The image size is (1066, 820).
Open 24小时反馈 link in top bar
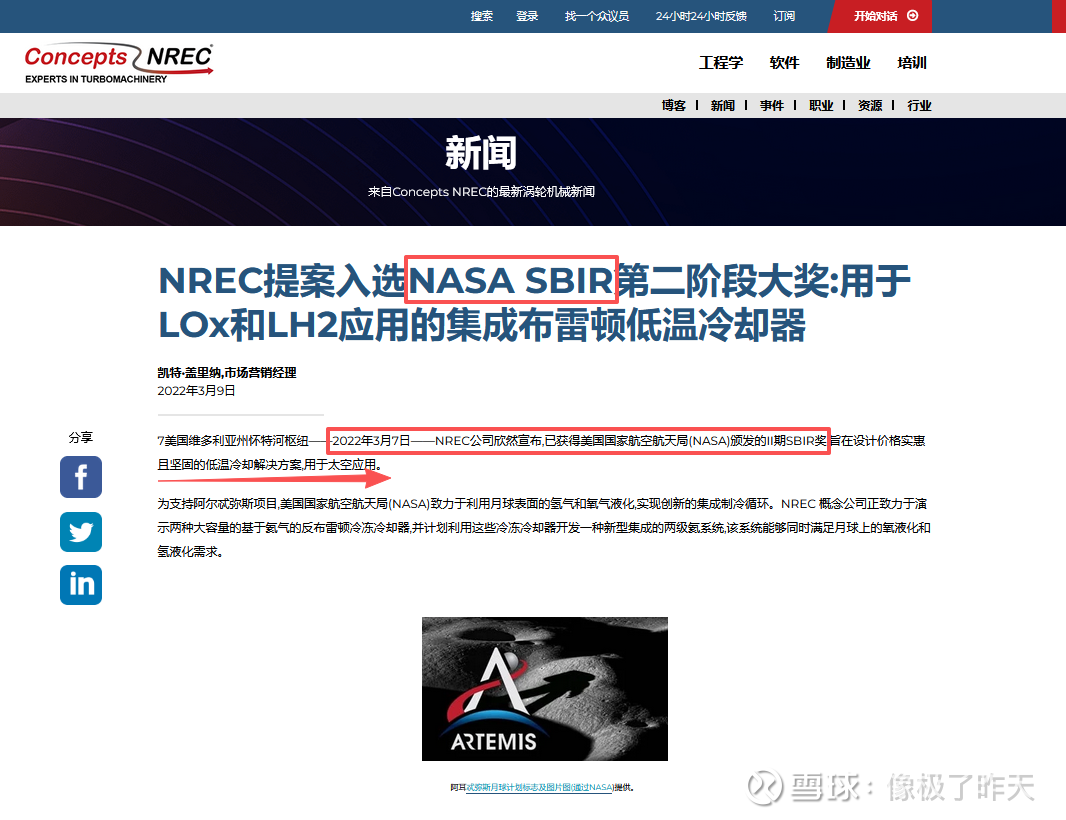pos(701,16)
